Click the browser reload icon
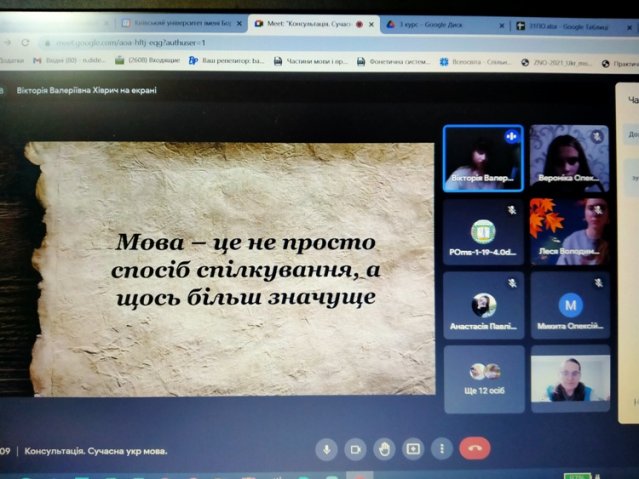The image size is (639, 479). coord(25,42)
